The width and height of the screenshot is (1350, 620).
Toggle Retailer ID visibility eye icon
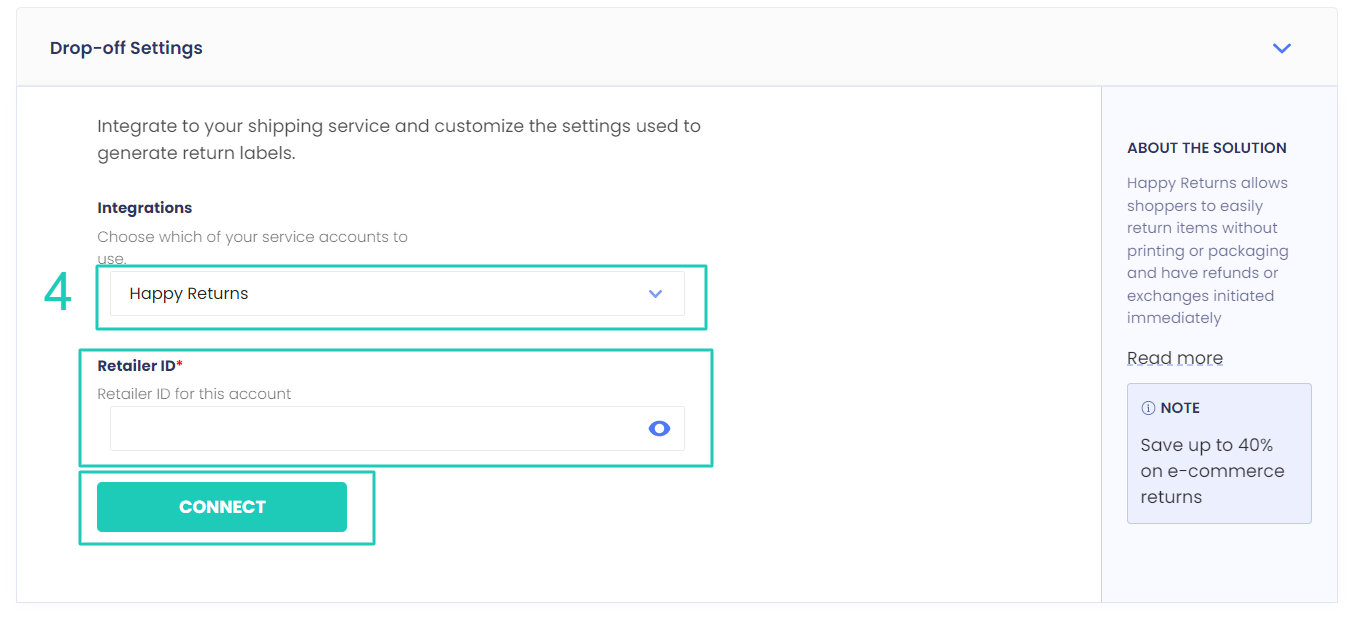pyautogui.click(x=659, y=428)
